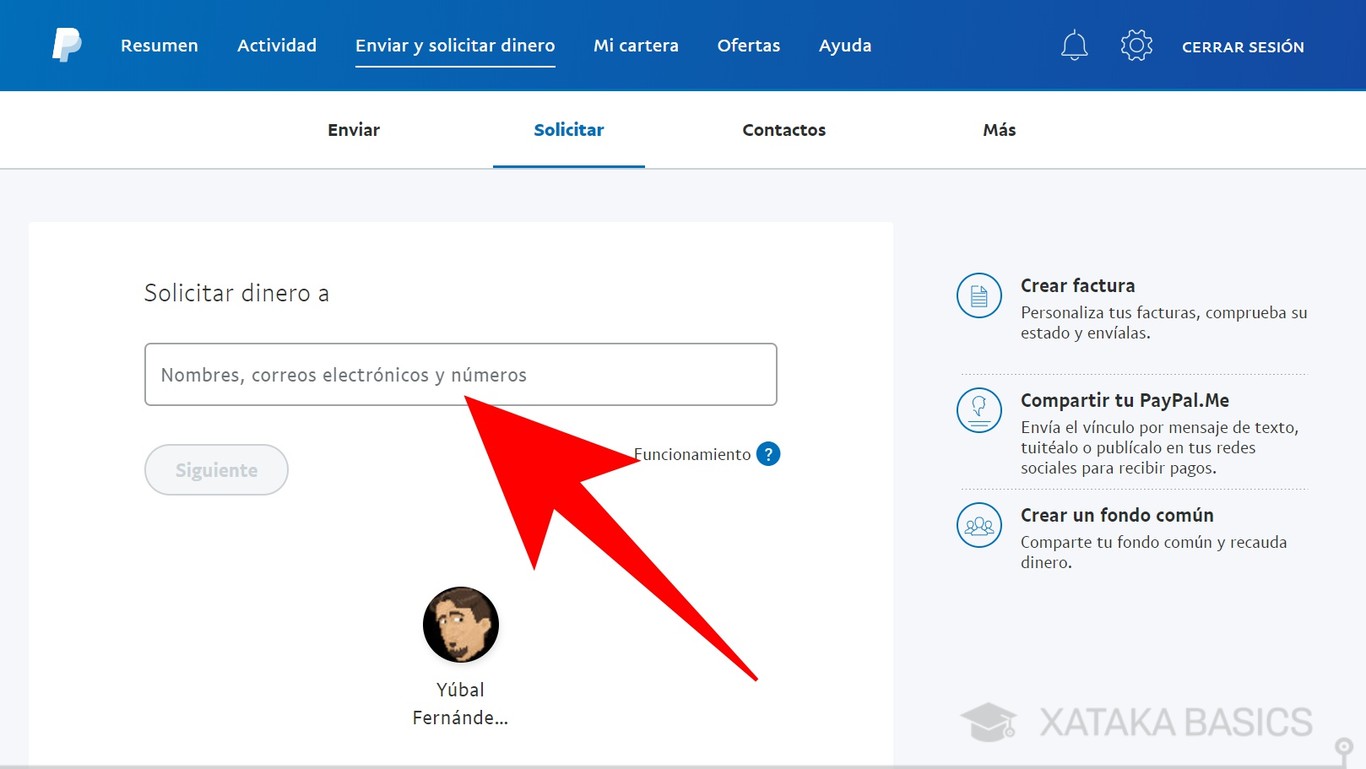This screenshot has height=769, width=1366.
Task: Click the 'Solicitar dinero a' heading
Action: pyautogui.click(x=237, y=293)
